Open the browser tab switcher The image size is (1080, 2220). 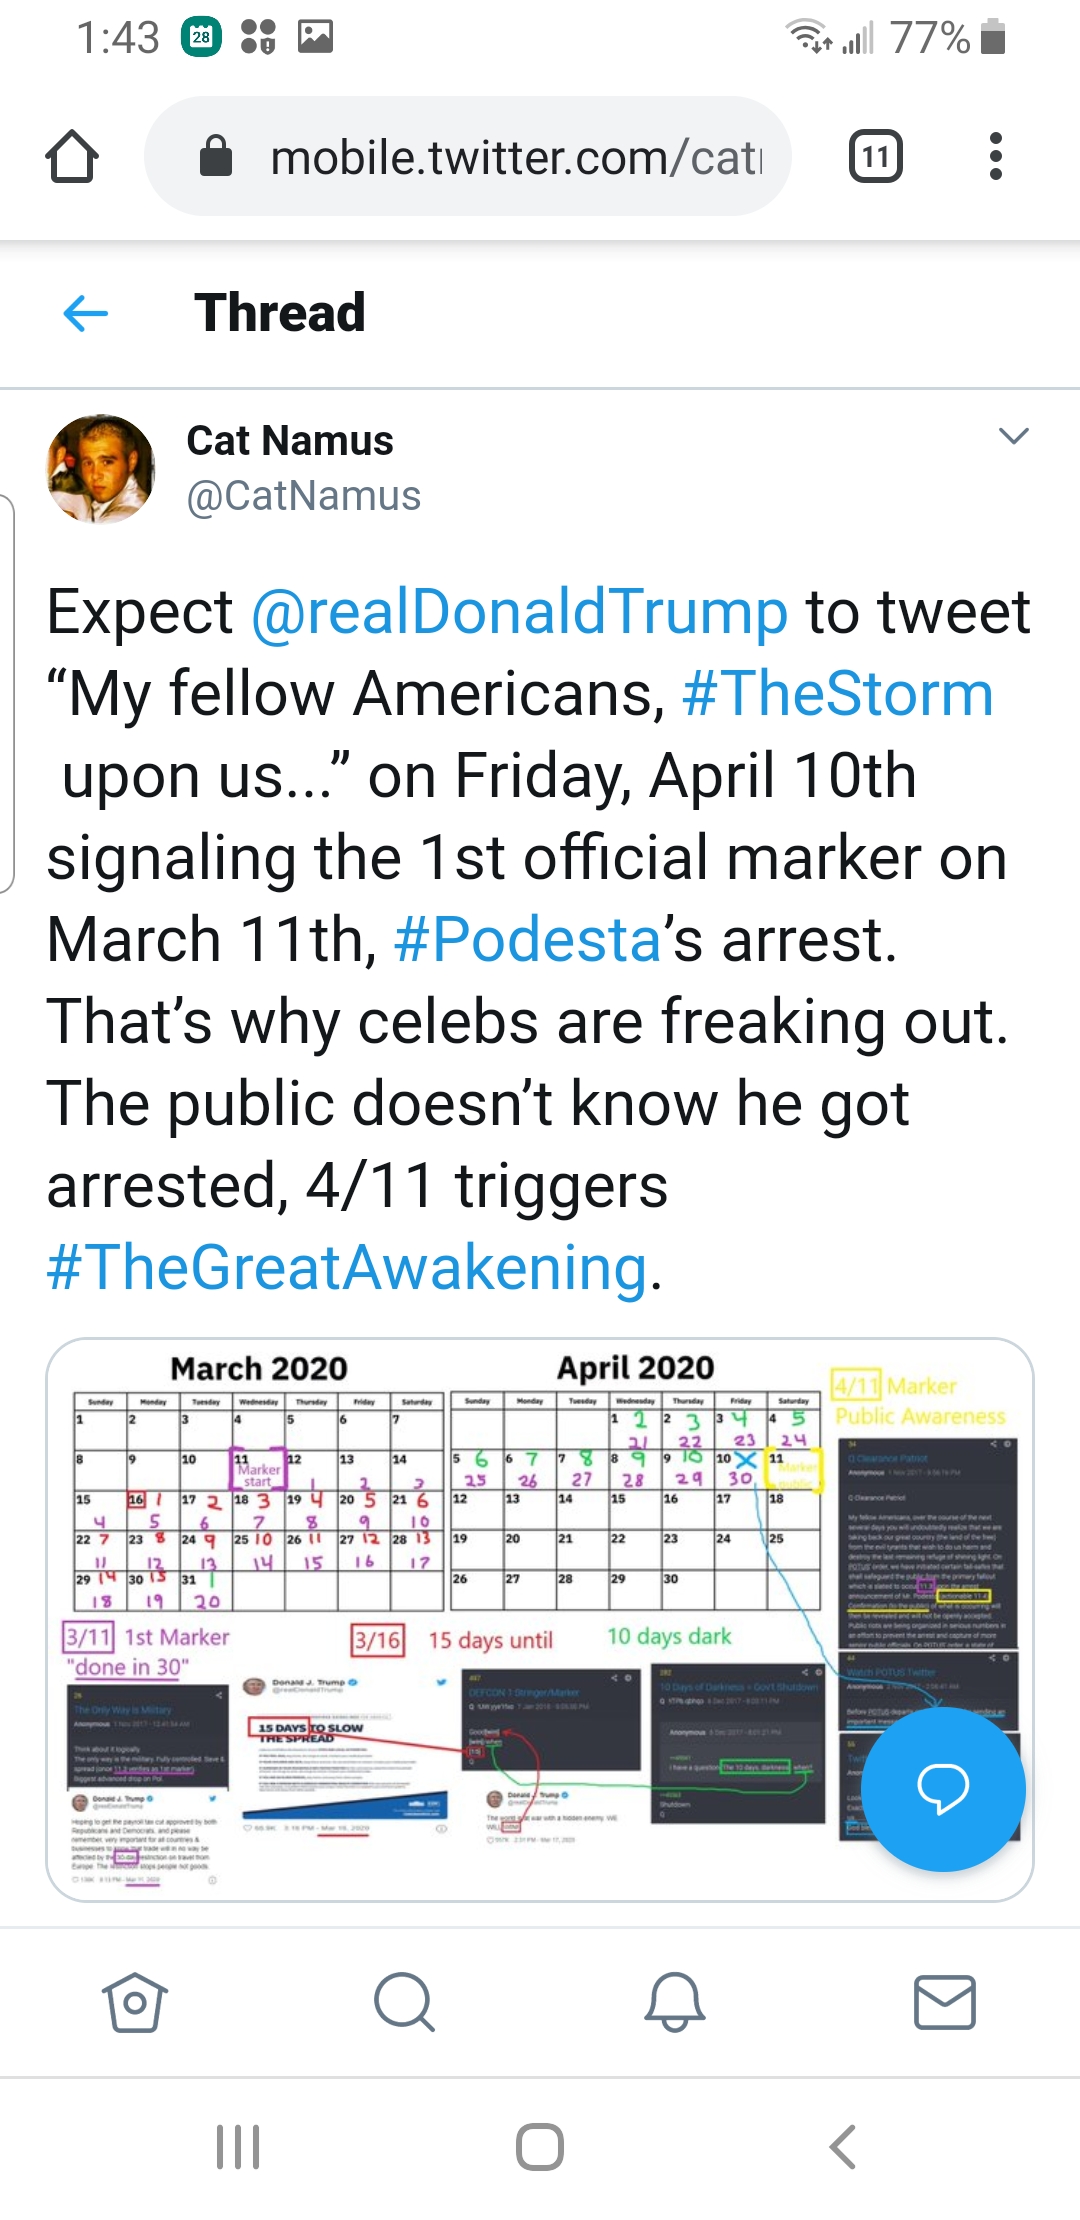pos(875,157)
